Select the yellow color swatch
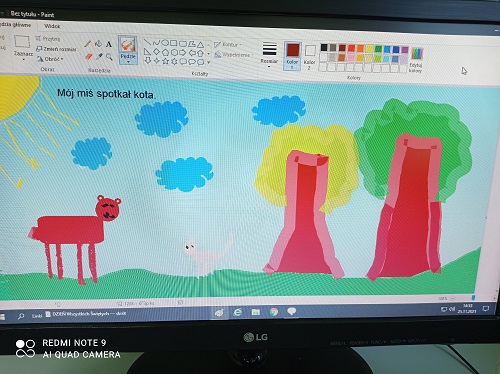Viewport: 500px width, 374px height. [x=369, y=49]
